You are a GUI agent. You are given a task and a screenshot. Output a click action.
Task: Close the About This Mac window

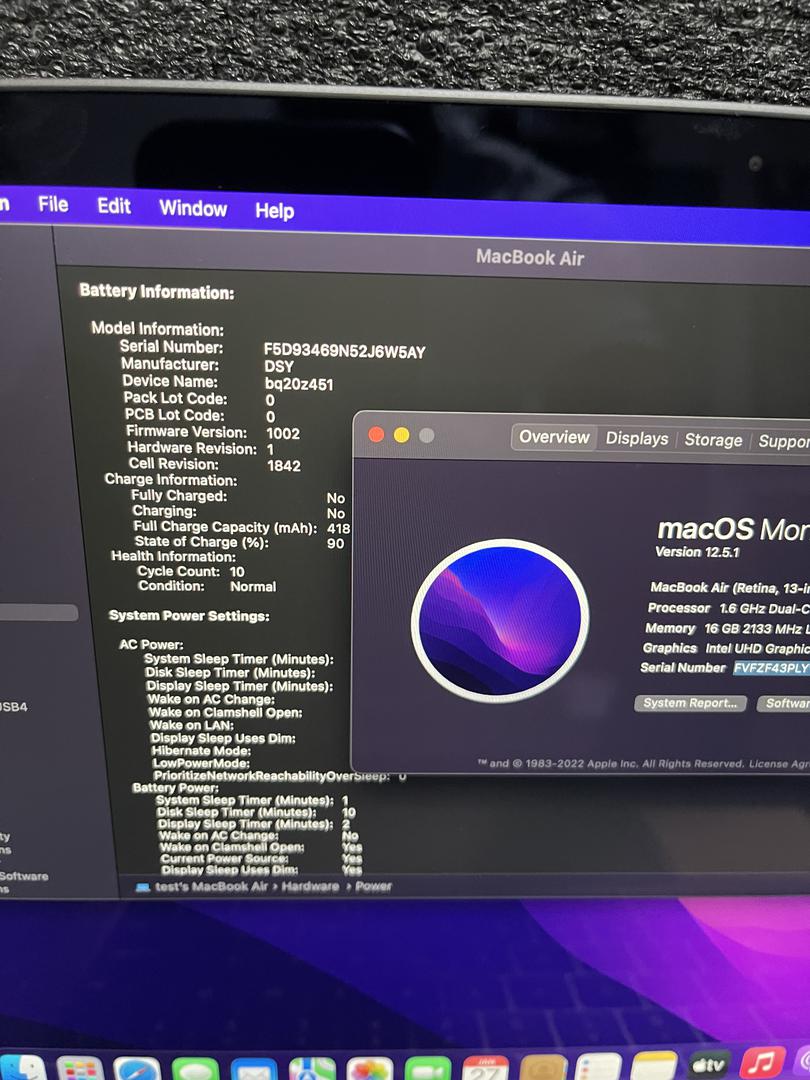coord(376,435)
